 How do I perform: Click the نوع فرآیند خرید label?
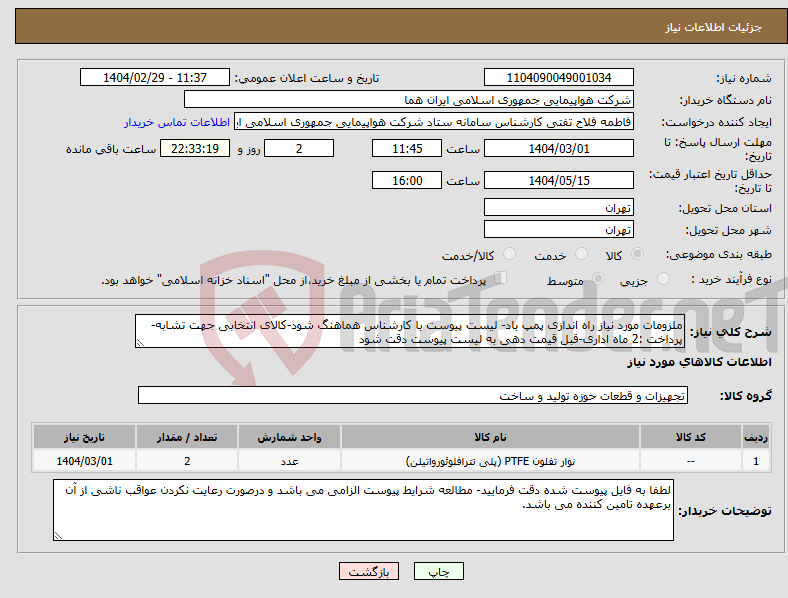tap(731, 279)
